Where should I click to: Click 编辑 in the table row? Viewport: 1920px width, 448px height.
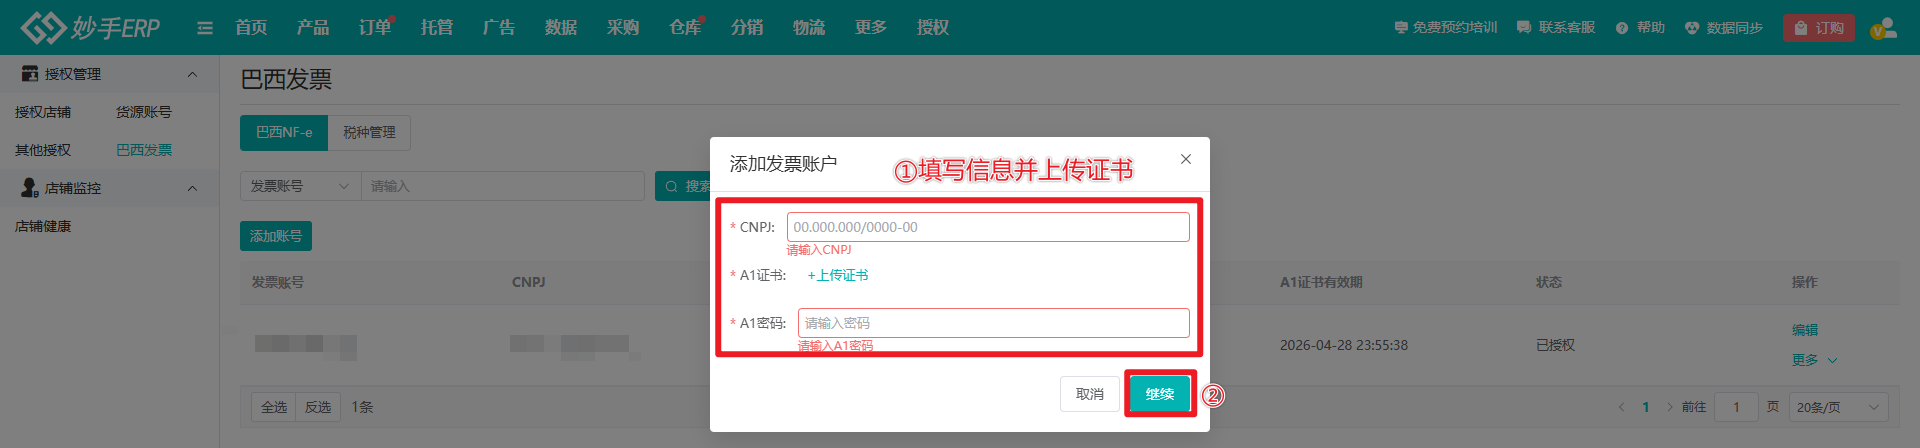pos(1805,330)
